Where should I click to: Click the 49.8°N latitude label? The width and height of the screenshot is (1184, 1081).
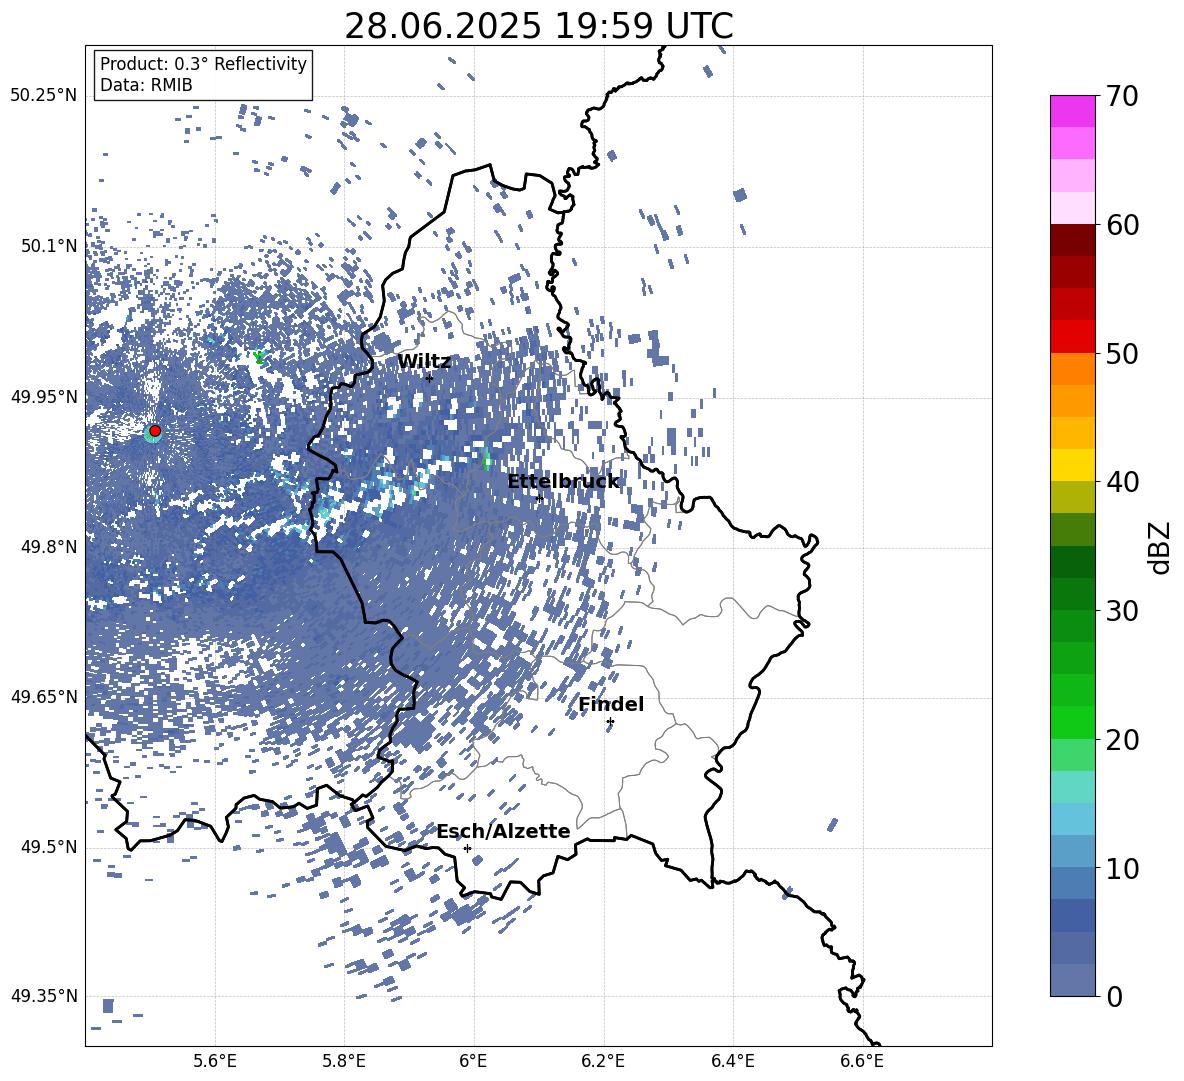click(49, 547)
